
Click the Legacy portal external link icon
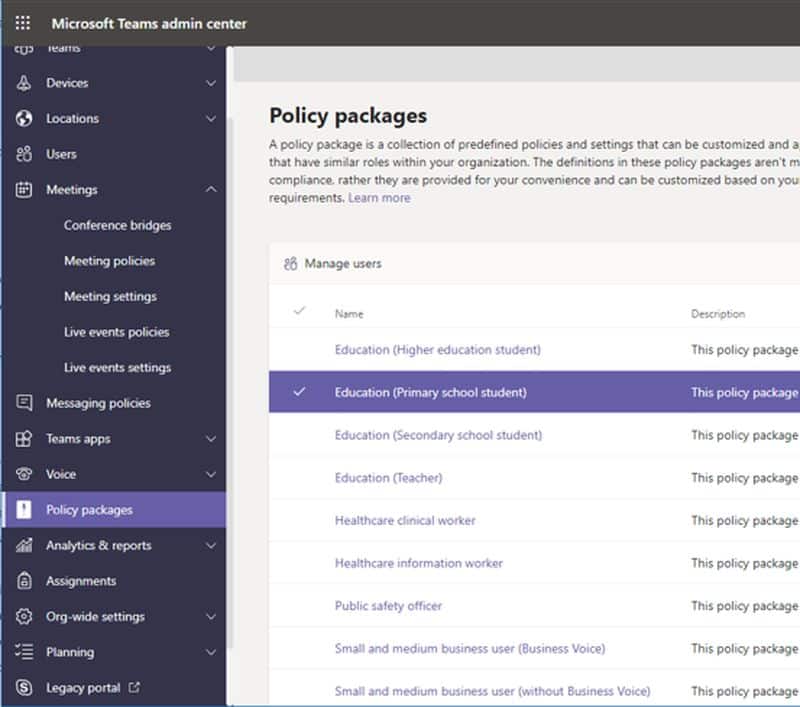click(134, 688)
